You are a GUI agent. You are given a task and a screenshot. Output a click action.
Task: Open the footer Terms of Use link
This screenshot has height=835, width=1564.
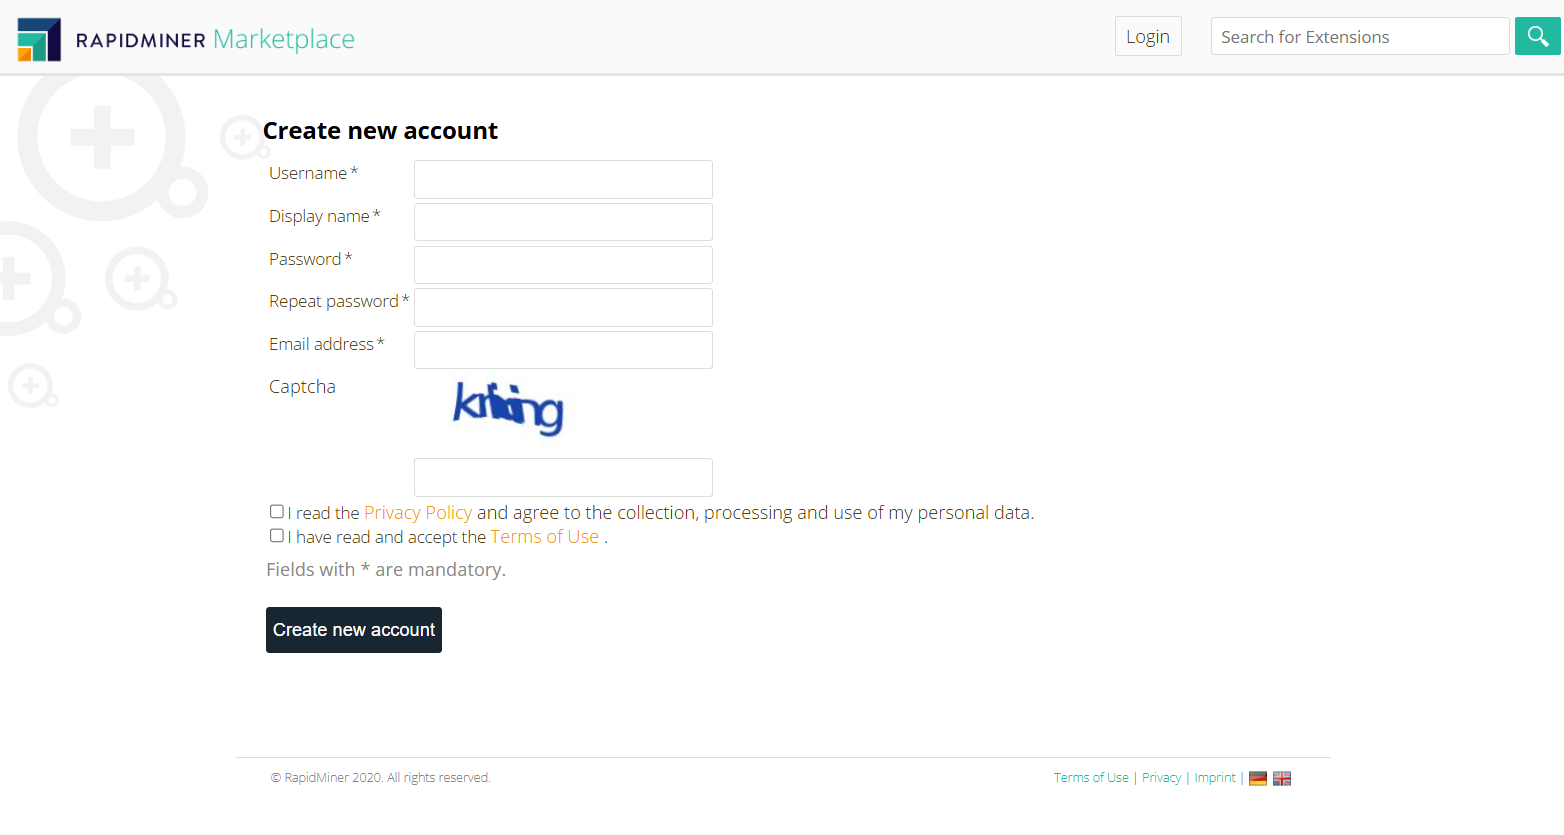coord(1091,777)
